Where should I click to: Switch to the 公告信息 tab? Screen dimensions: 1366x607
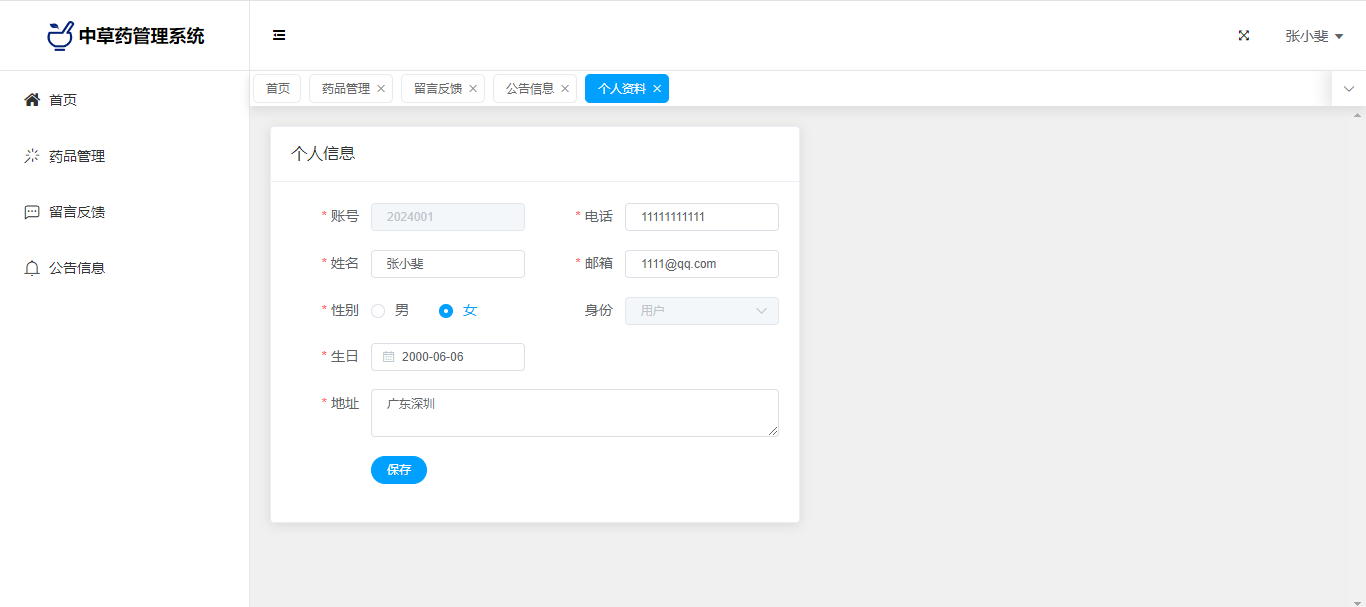[529, 89]
